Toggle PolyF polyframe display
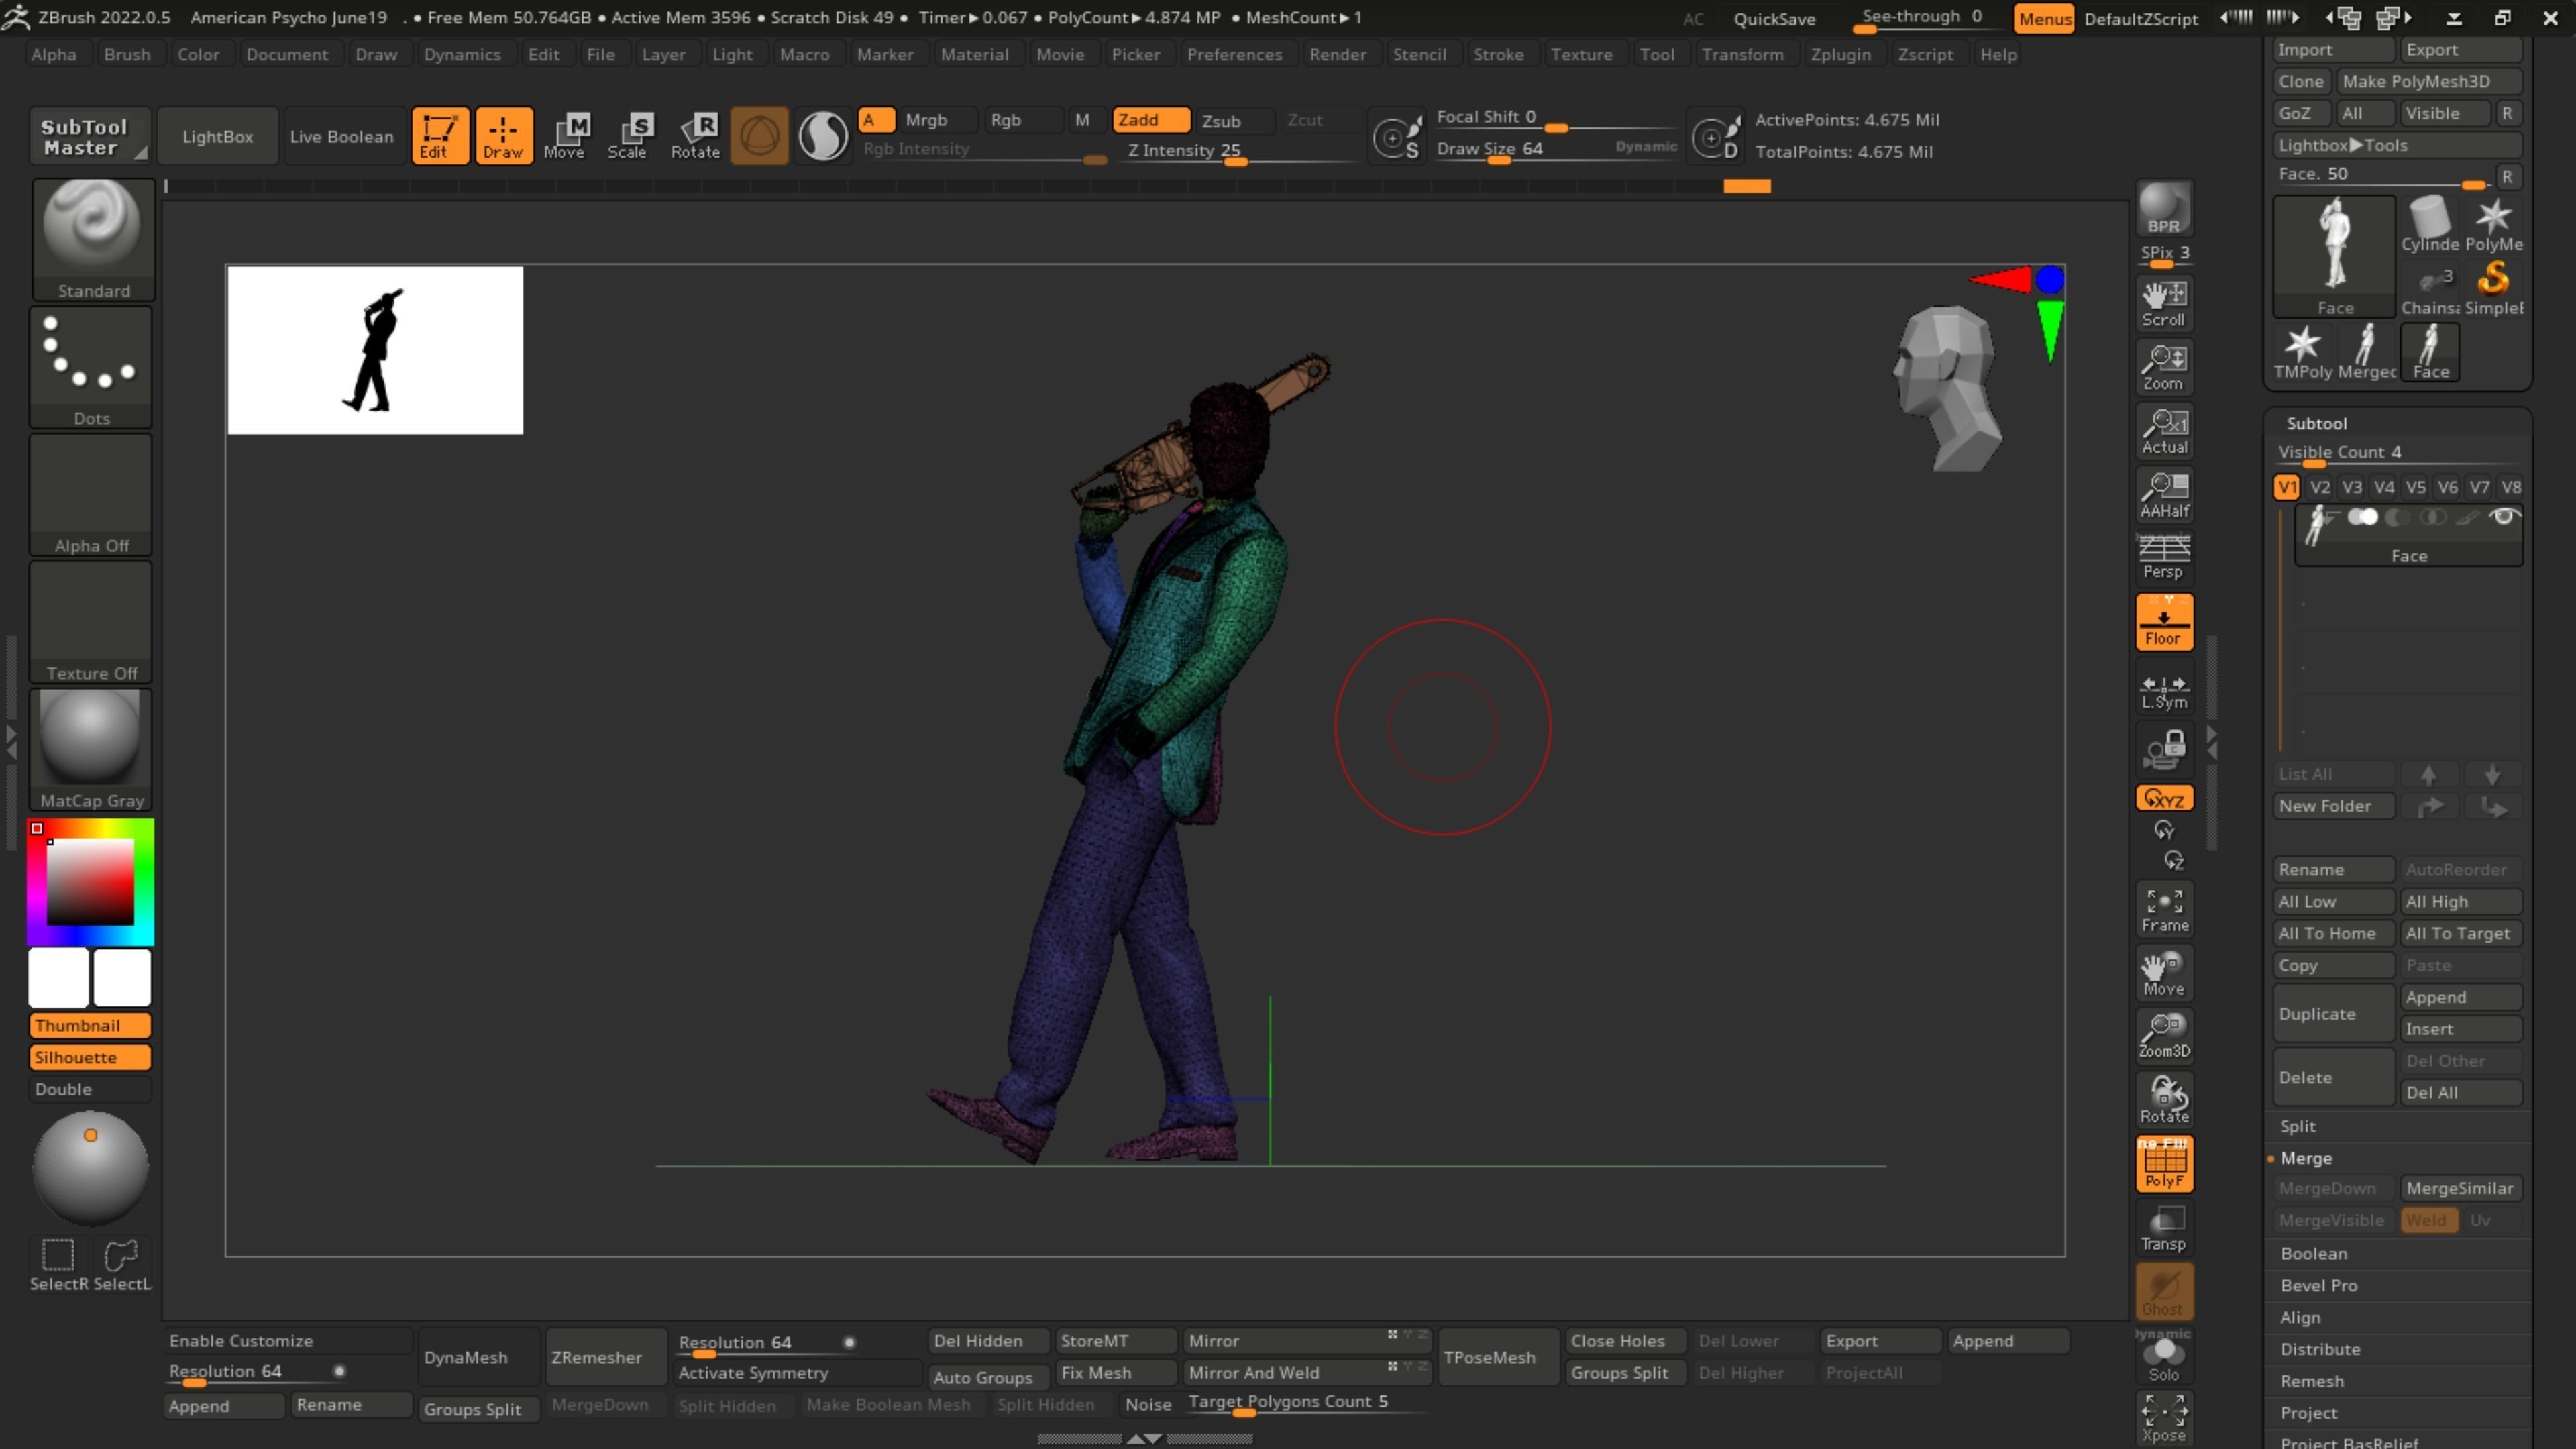This screenshot has width=2576, height=1449. [x=2164, y=1164]
